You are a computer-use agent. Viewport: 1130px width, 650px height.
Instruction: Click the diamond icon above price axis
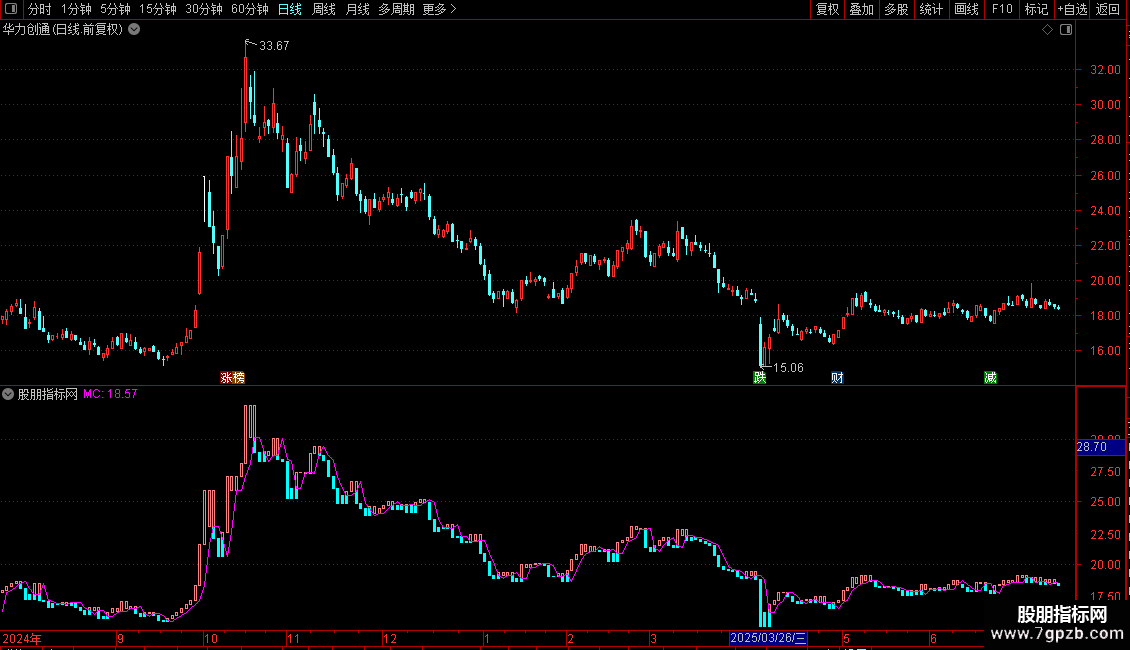1048,30
